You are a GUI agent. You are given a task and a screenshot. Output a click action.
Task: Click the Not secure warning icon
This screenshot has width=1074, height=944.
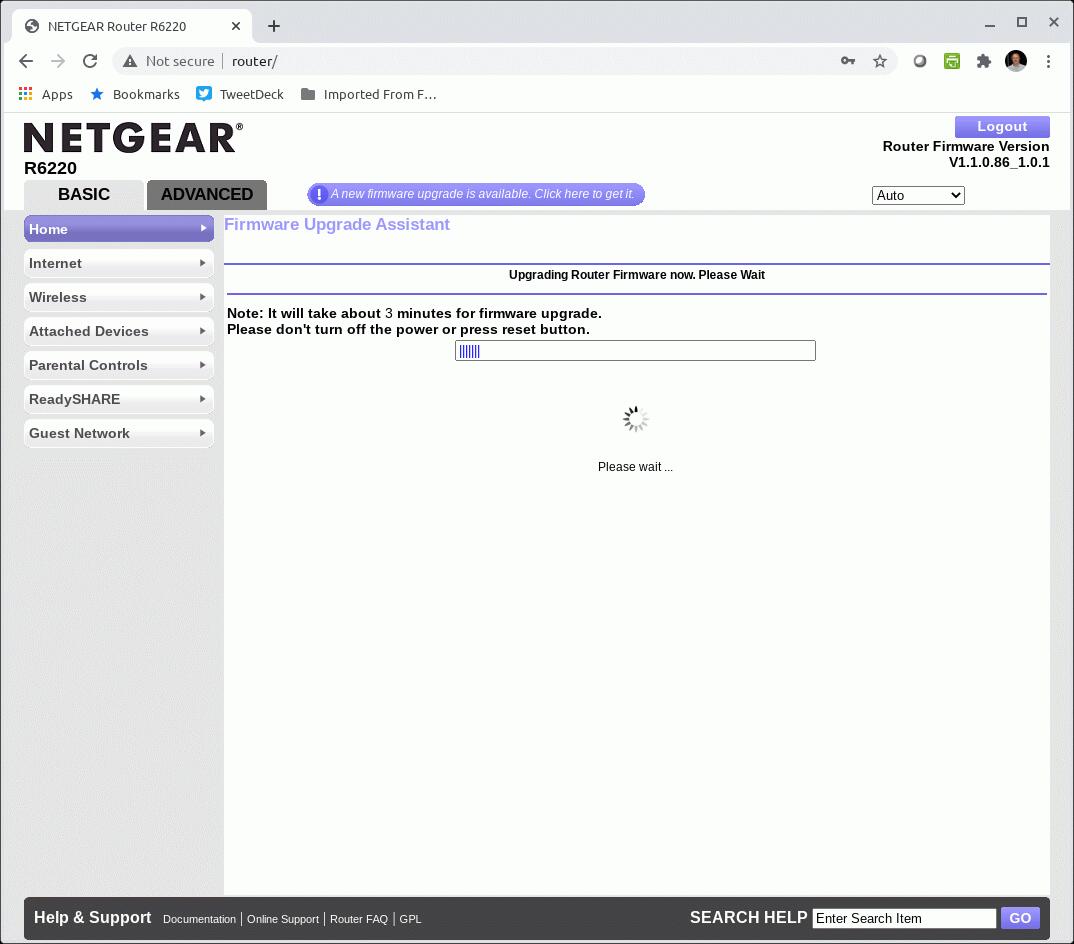pos(129,61)
